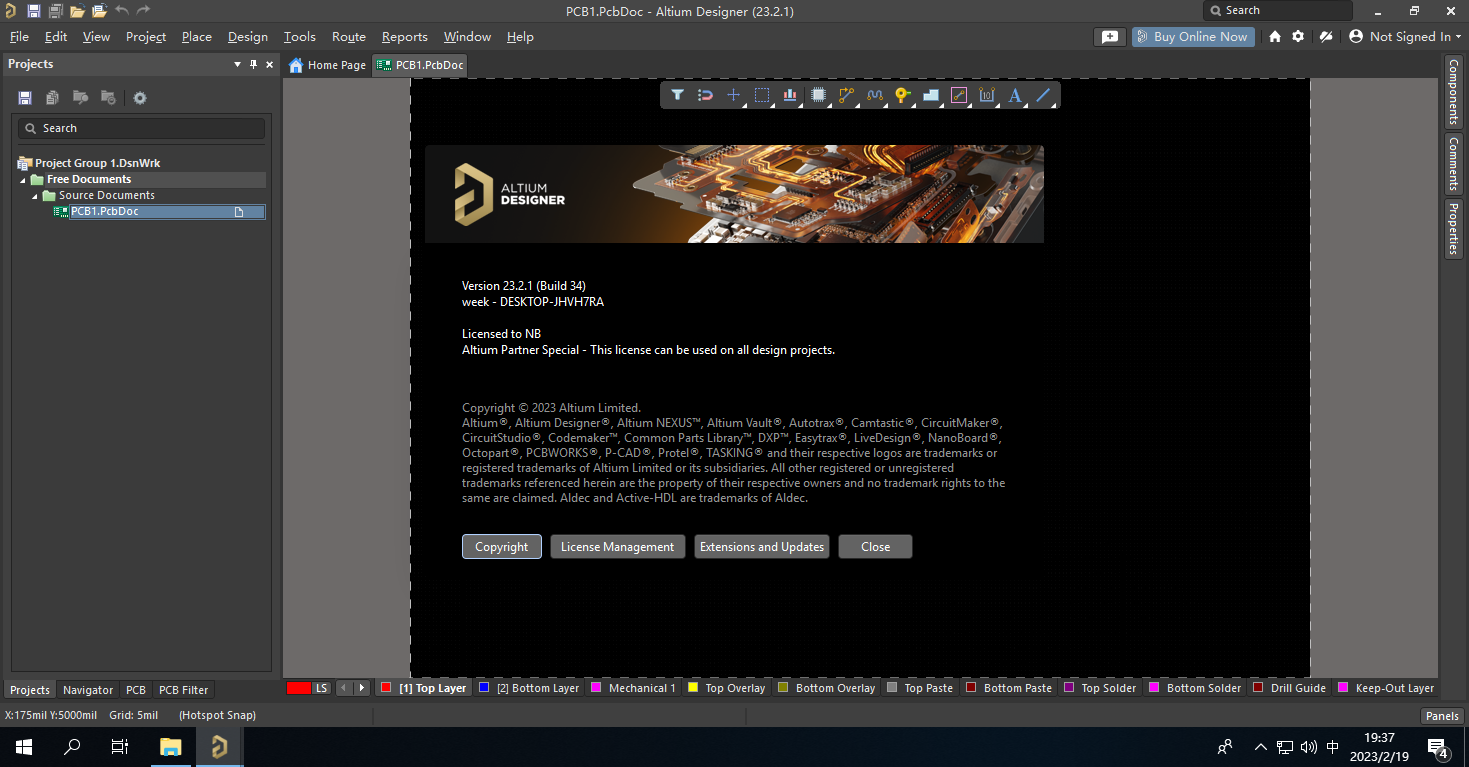Select Project Group 1.DsnWrk
Viewport: 1469px width, 767px height.
[x=97, y=163]
